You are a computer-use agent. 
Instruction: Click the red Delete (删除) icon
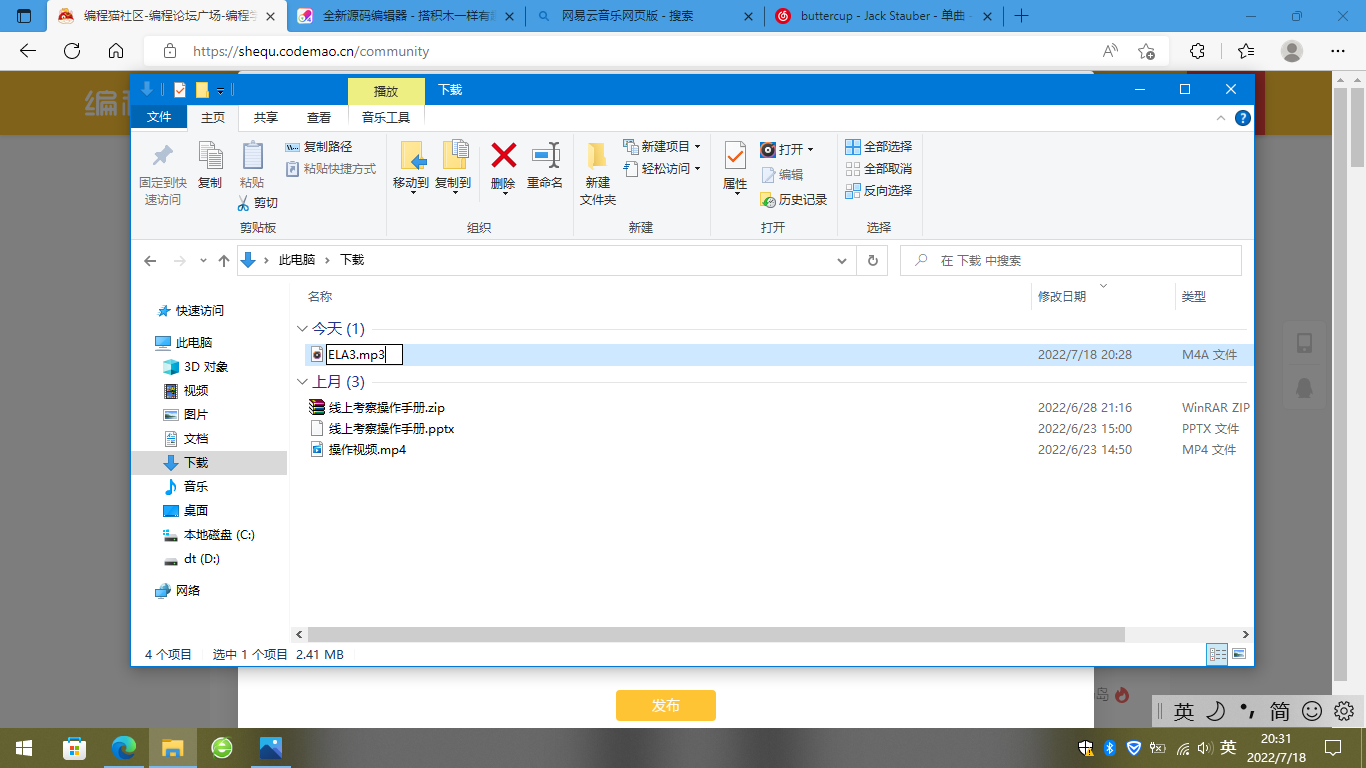pyautogui.click(x=503, y=155)
